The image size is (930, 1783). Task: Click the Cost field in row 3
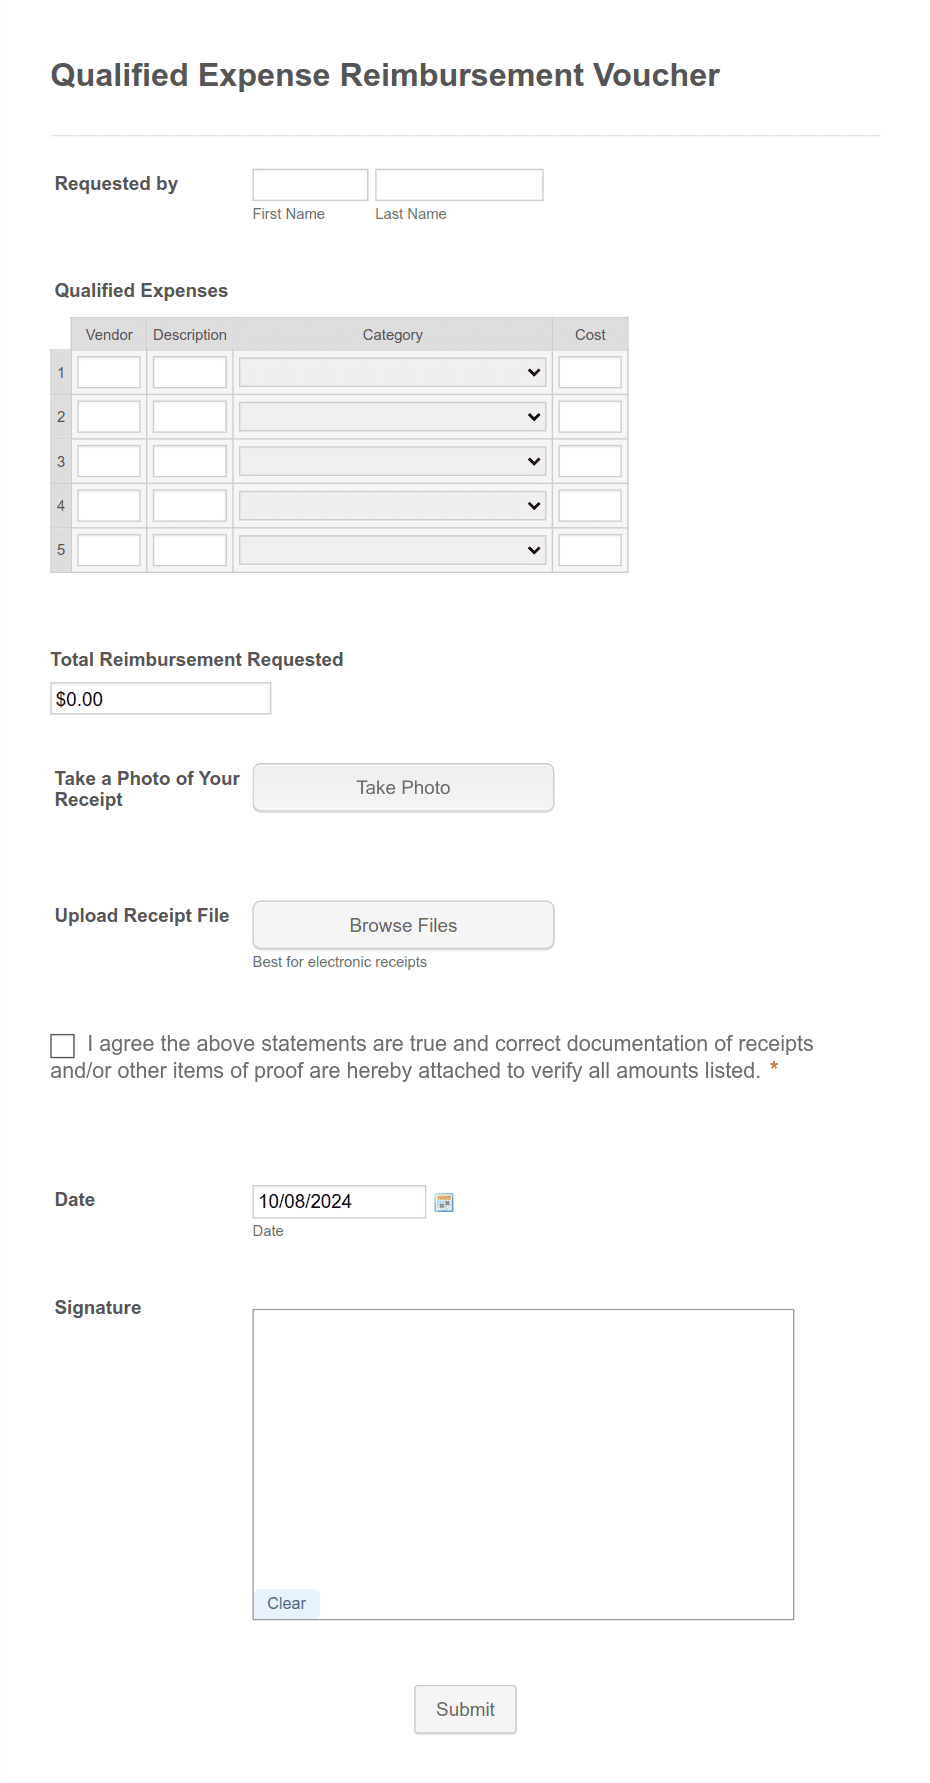pyautogui.click(x=589, y=460)
